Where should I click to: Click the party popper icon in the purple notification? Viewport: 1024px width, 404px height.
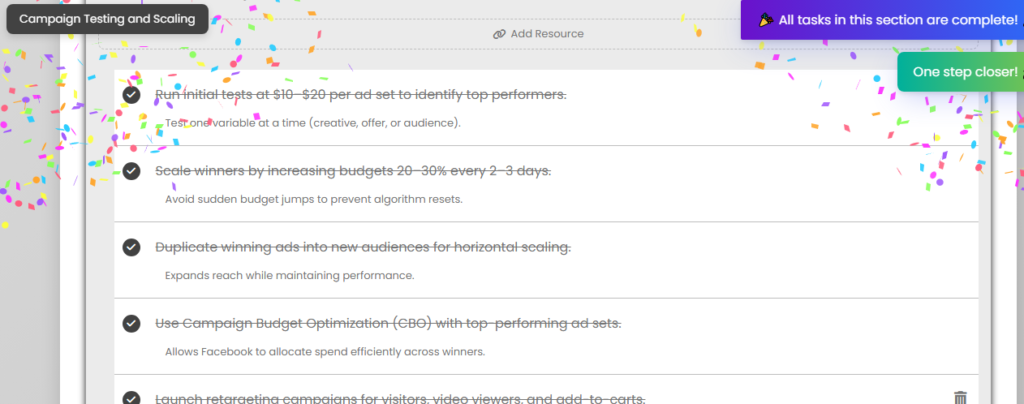pos(767,20)
